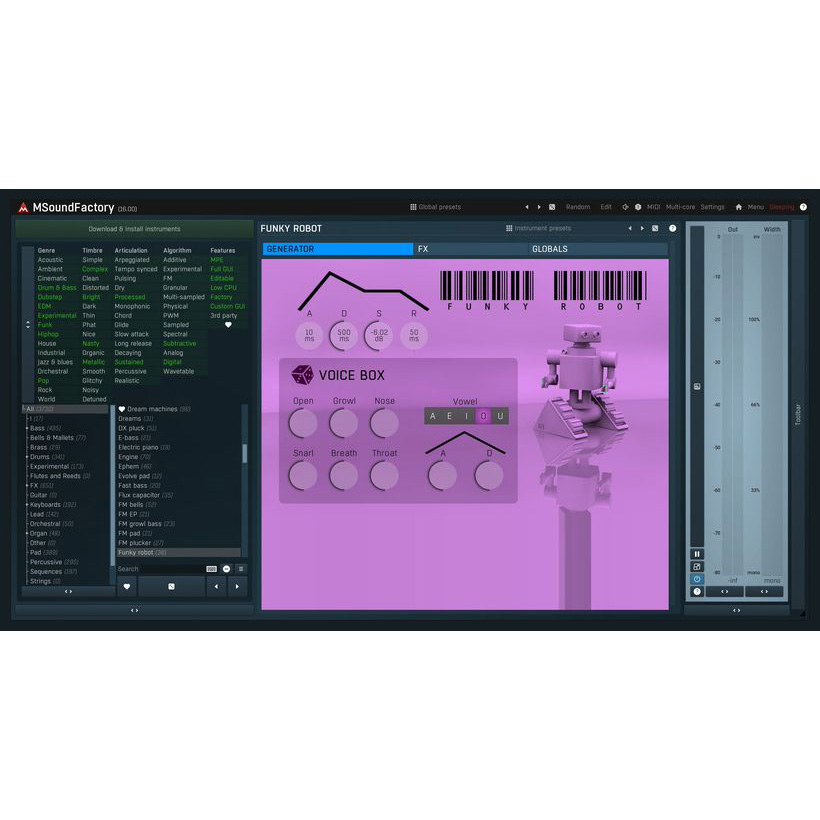820x820 pixels.
Task: Switch to the GLOBALS tab
Action: 598,249
